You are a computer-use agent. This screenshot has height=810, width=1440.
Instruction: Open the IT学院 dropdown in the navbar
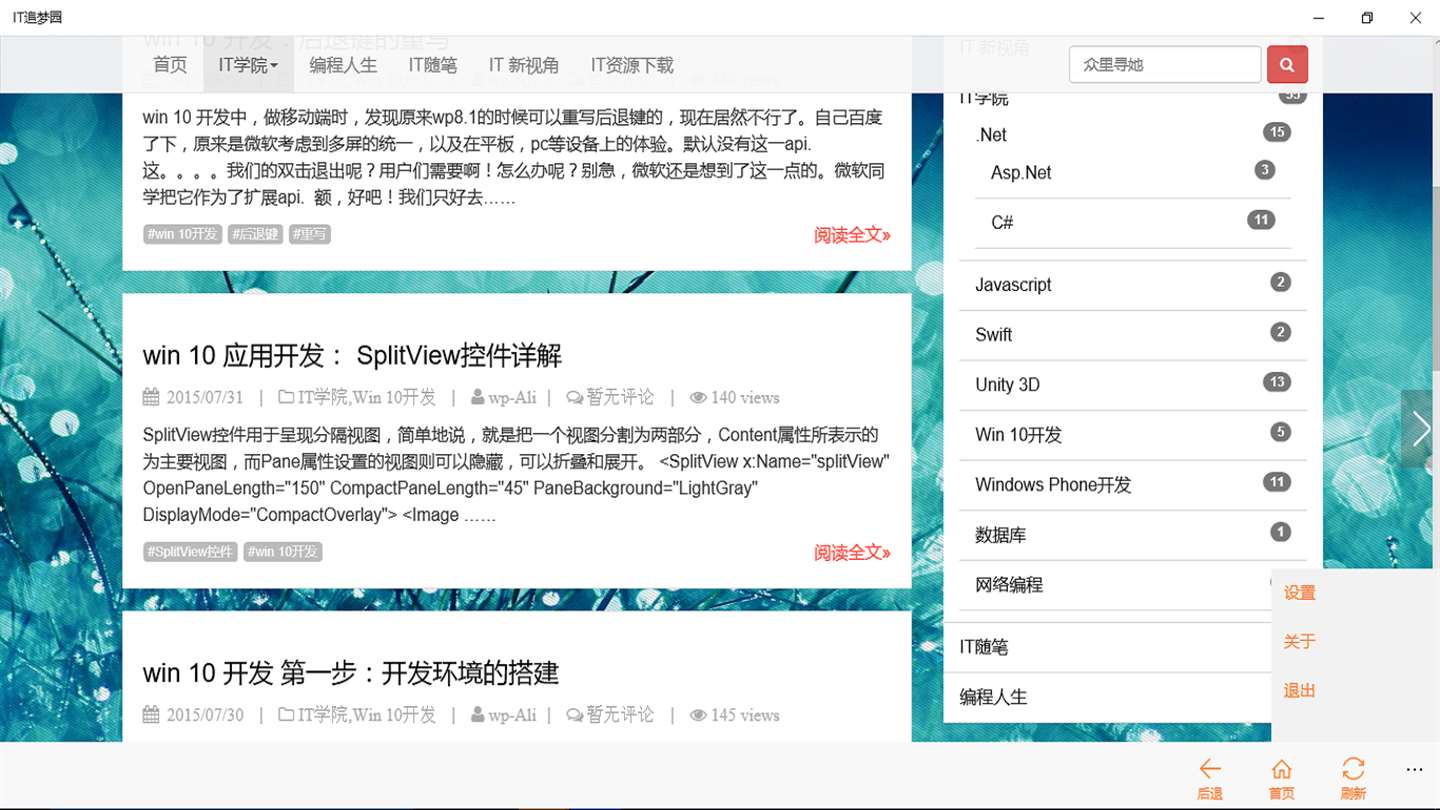click(x=248, y=65)
